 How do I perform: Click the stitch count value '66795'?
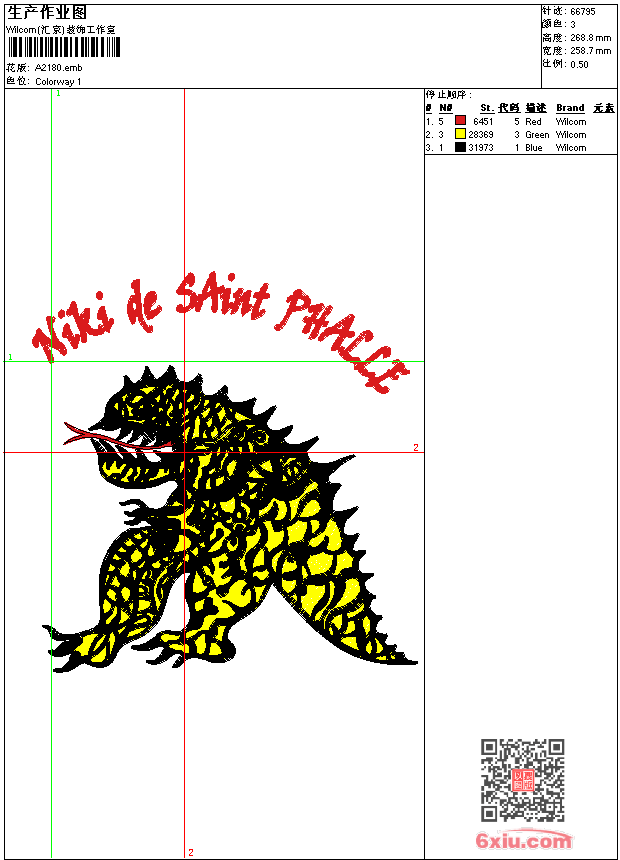click(x=583, y=12)
